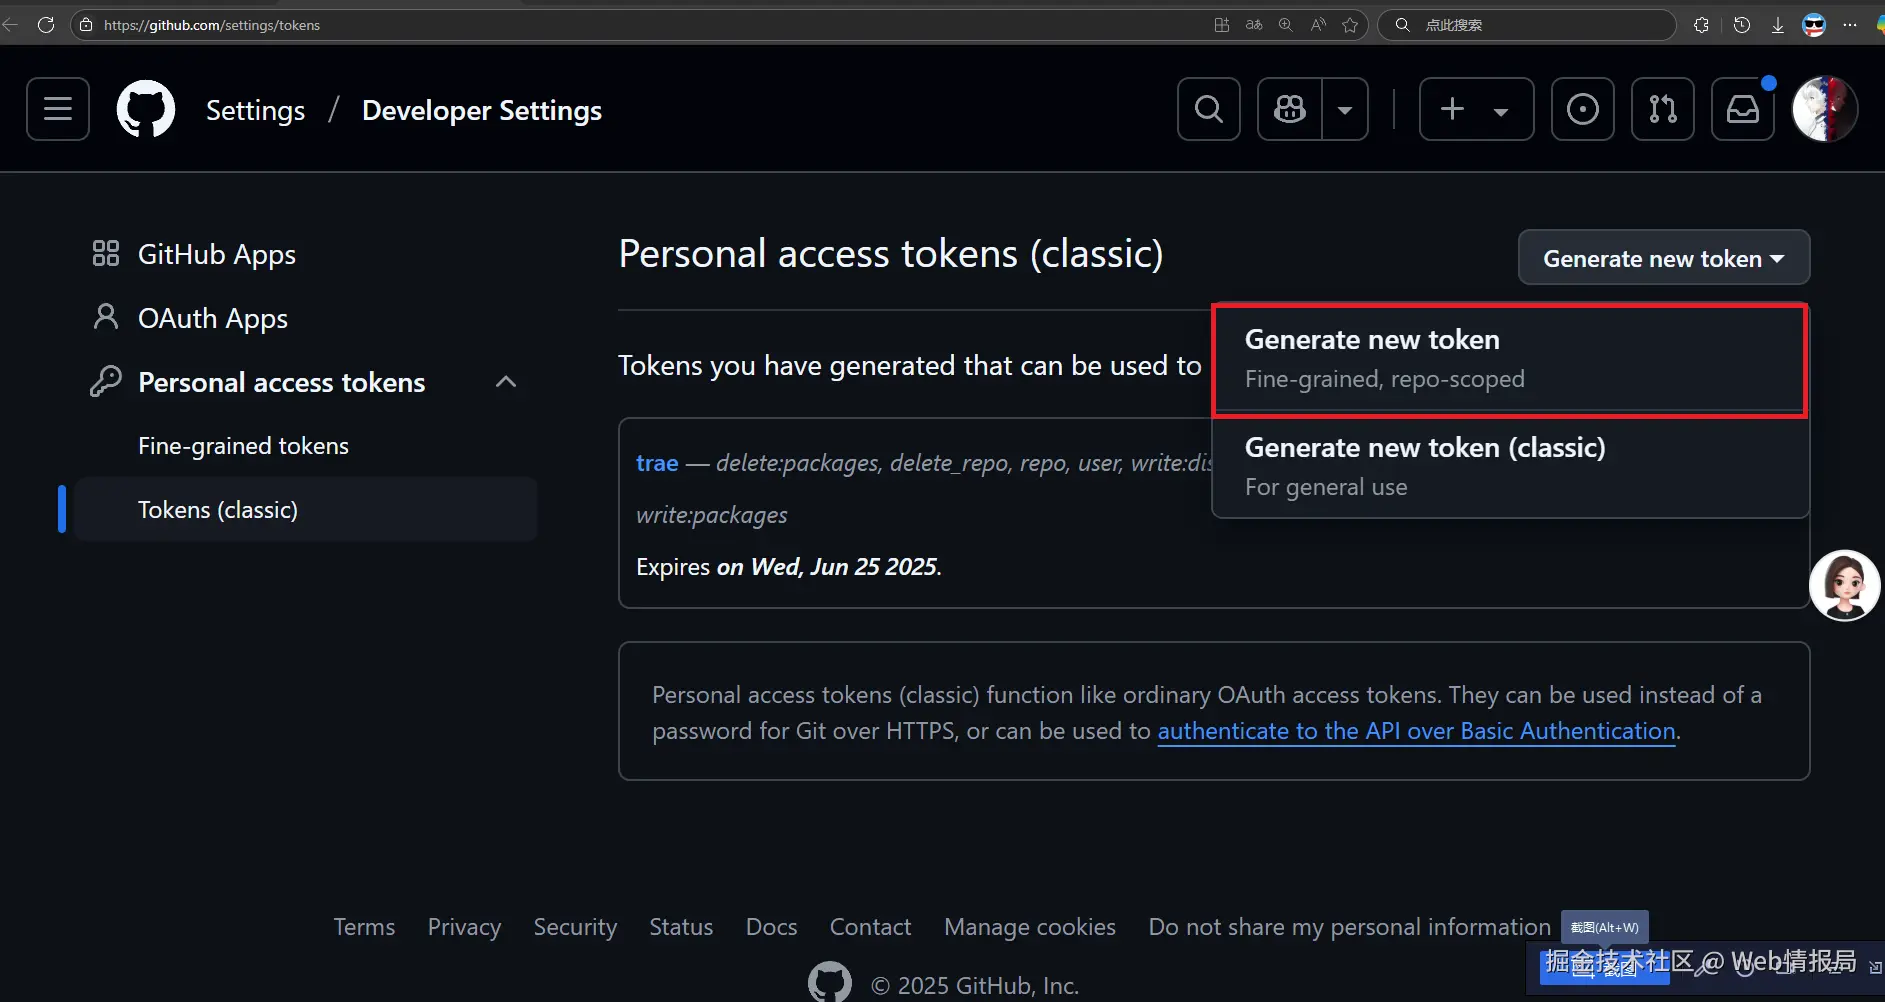Open the Copilot menu icon

[x=1289, y=108]
